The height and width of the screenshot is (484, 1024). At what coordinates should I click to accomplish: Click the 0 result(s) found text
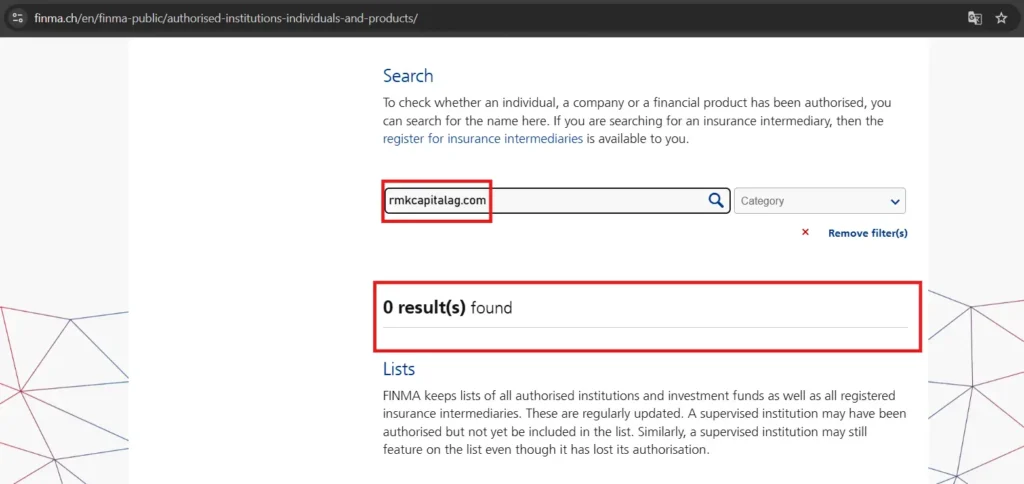coord(447,308)
